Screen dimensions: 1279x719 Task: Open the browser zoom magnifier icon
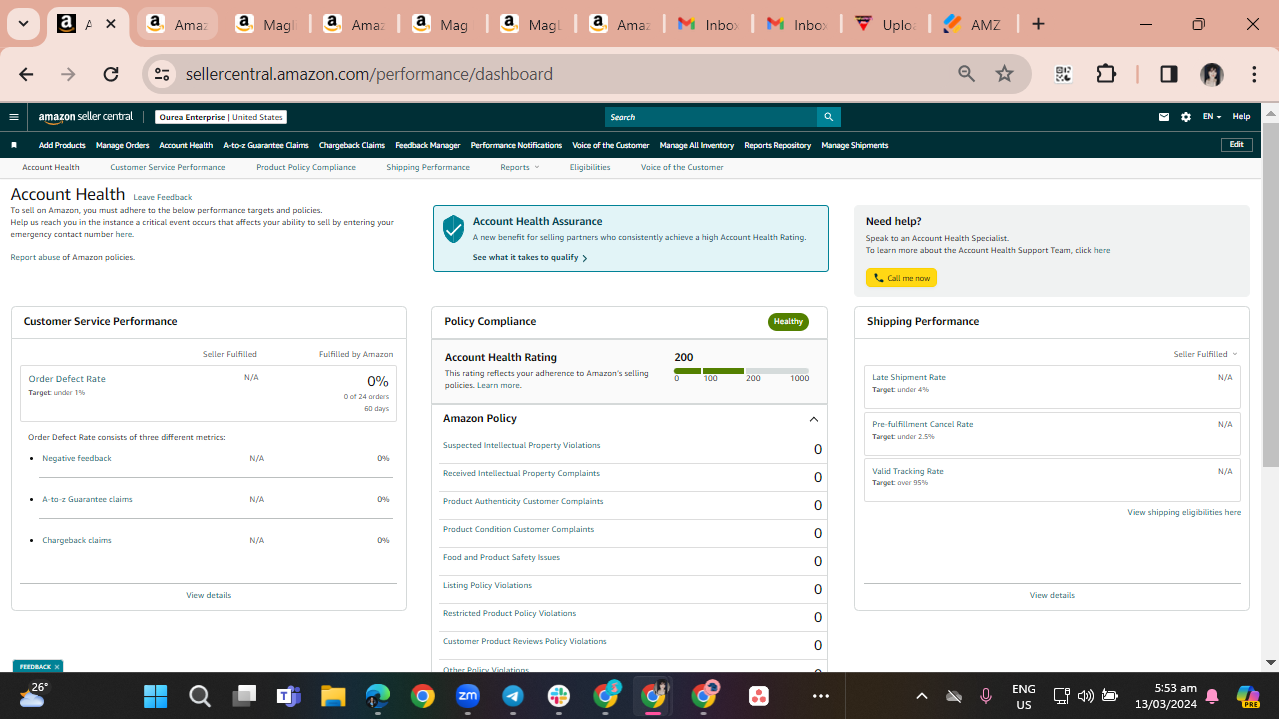tap(966, 74)
